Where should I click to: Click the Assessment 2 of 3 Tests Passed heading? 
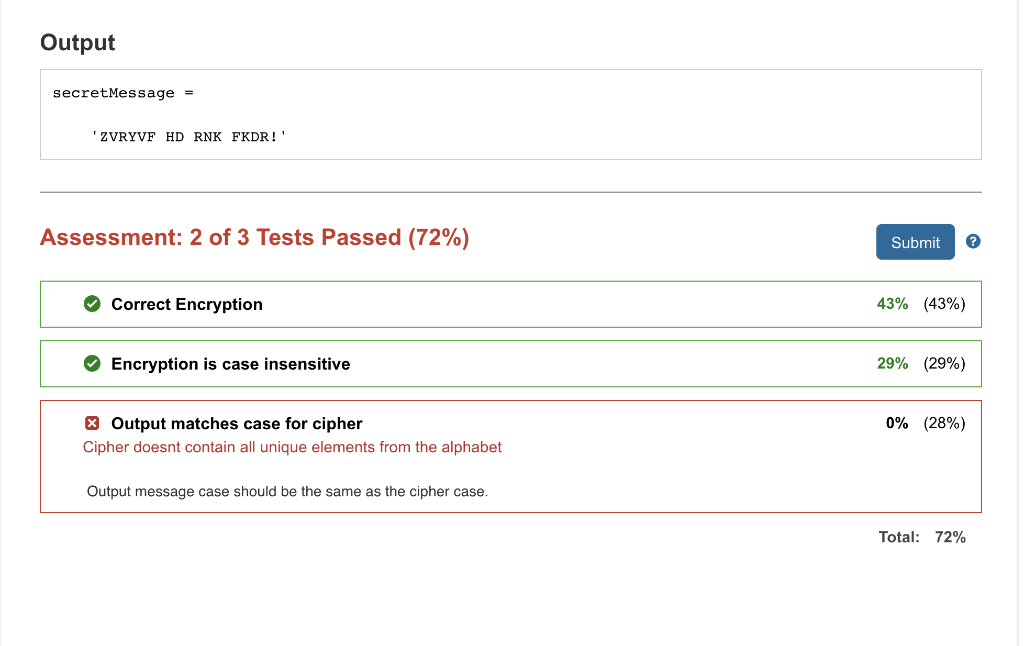[x=255, y=237]
